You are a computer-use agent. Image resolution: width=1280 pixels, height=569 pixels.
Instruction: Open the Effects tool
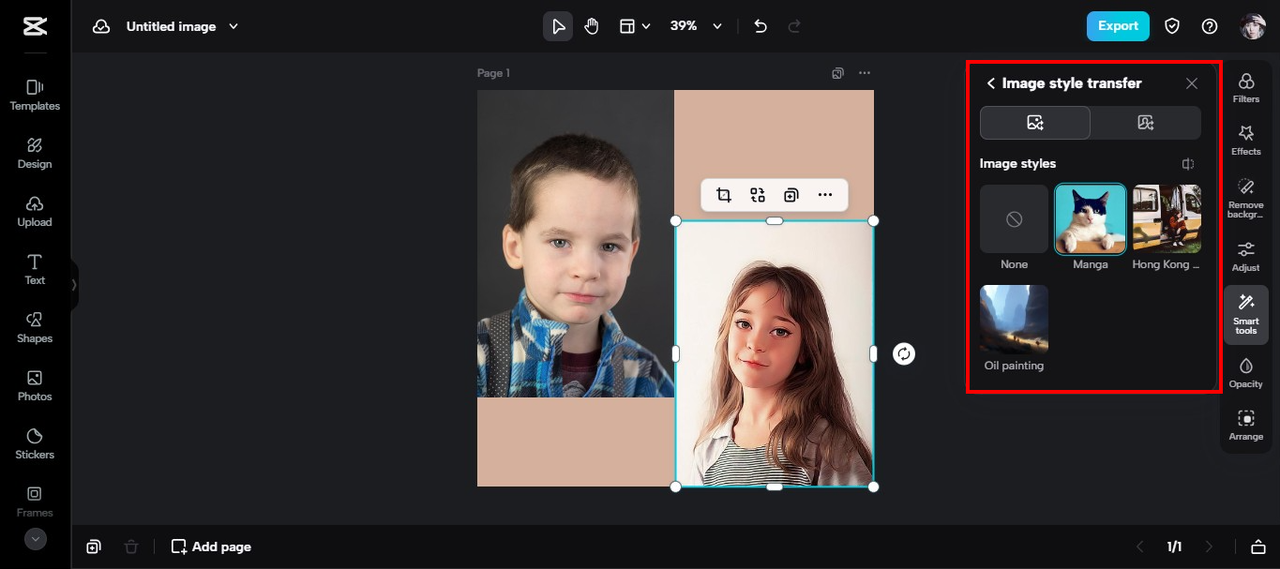pos(1246,140)
